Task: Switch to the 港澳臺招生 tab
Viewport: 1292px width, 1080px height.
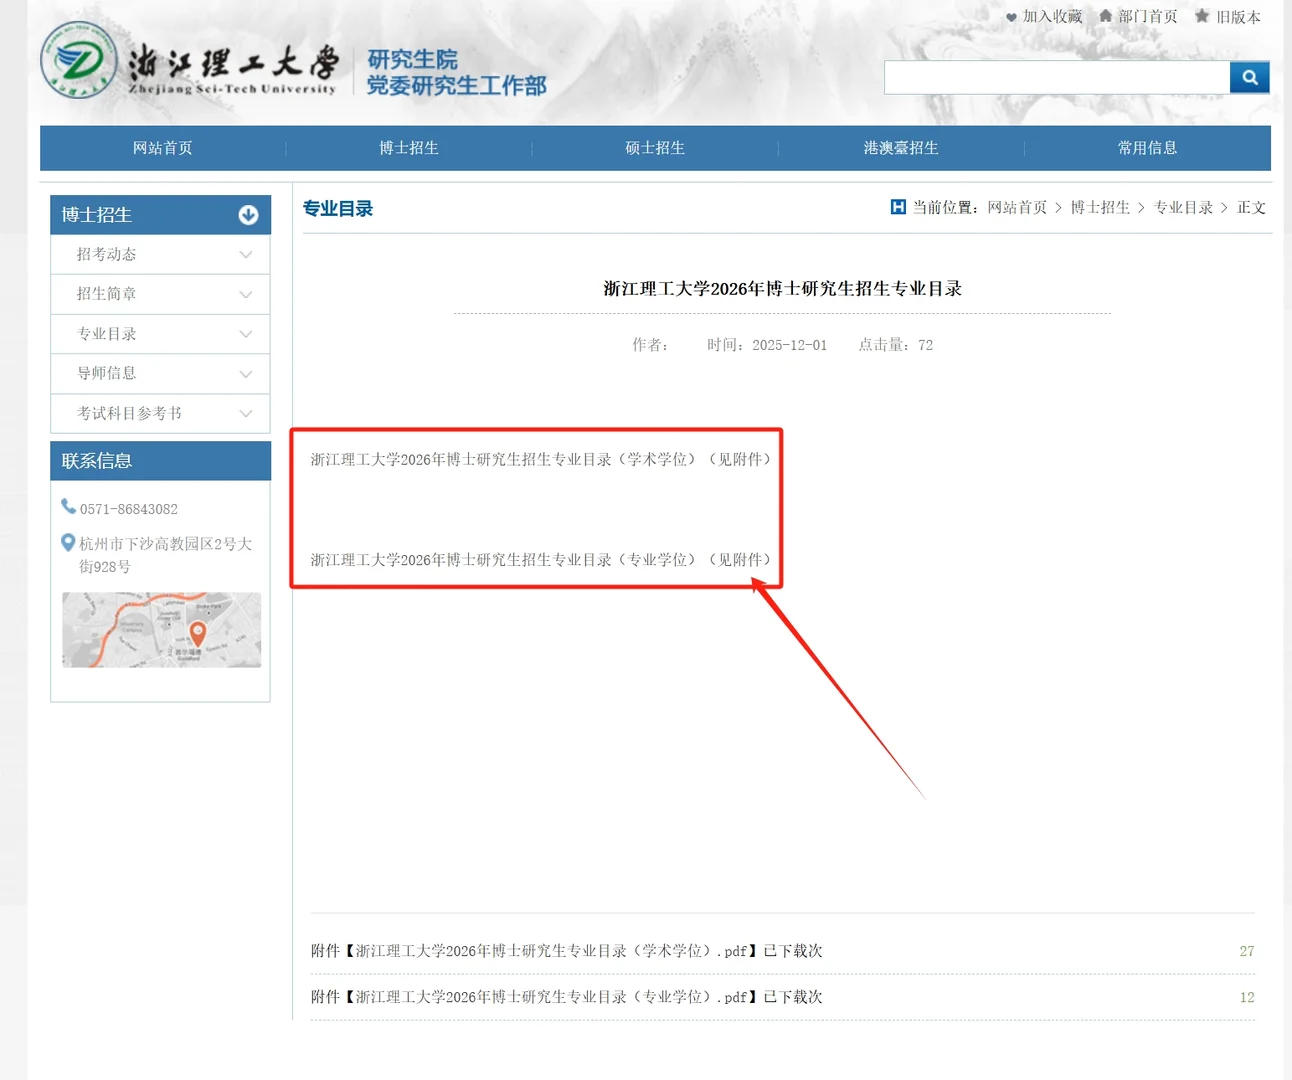Action: 900,147
